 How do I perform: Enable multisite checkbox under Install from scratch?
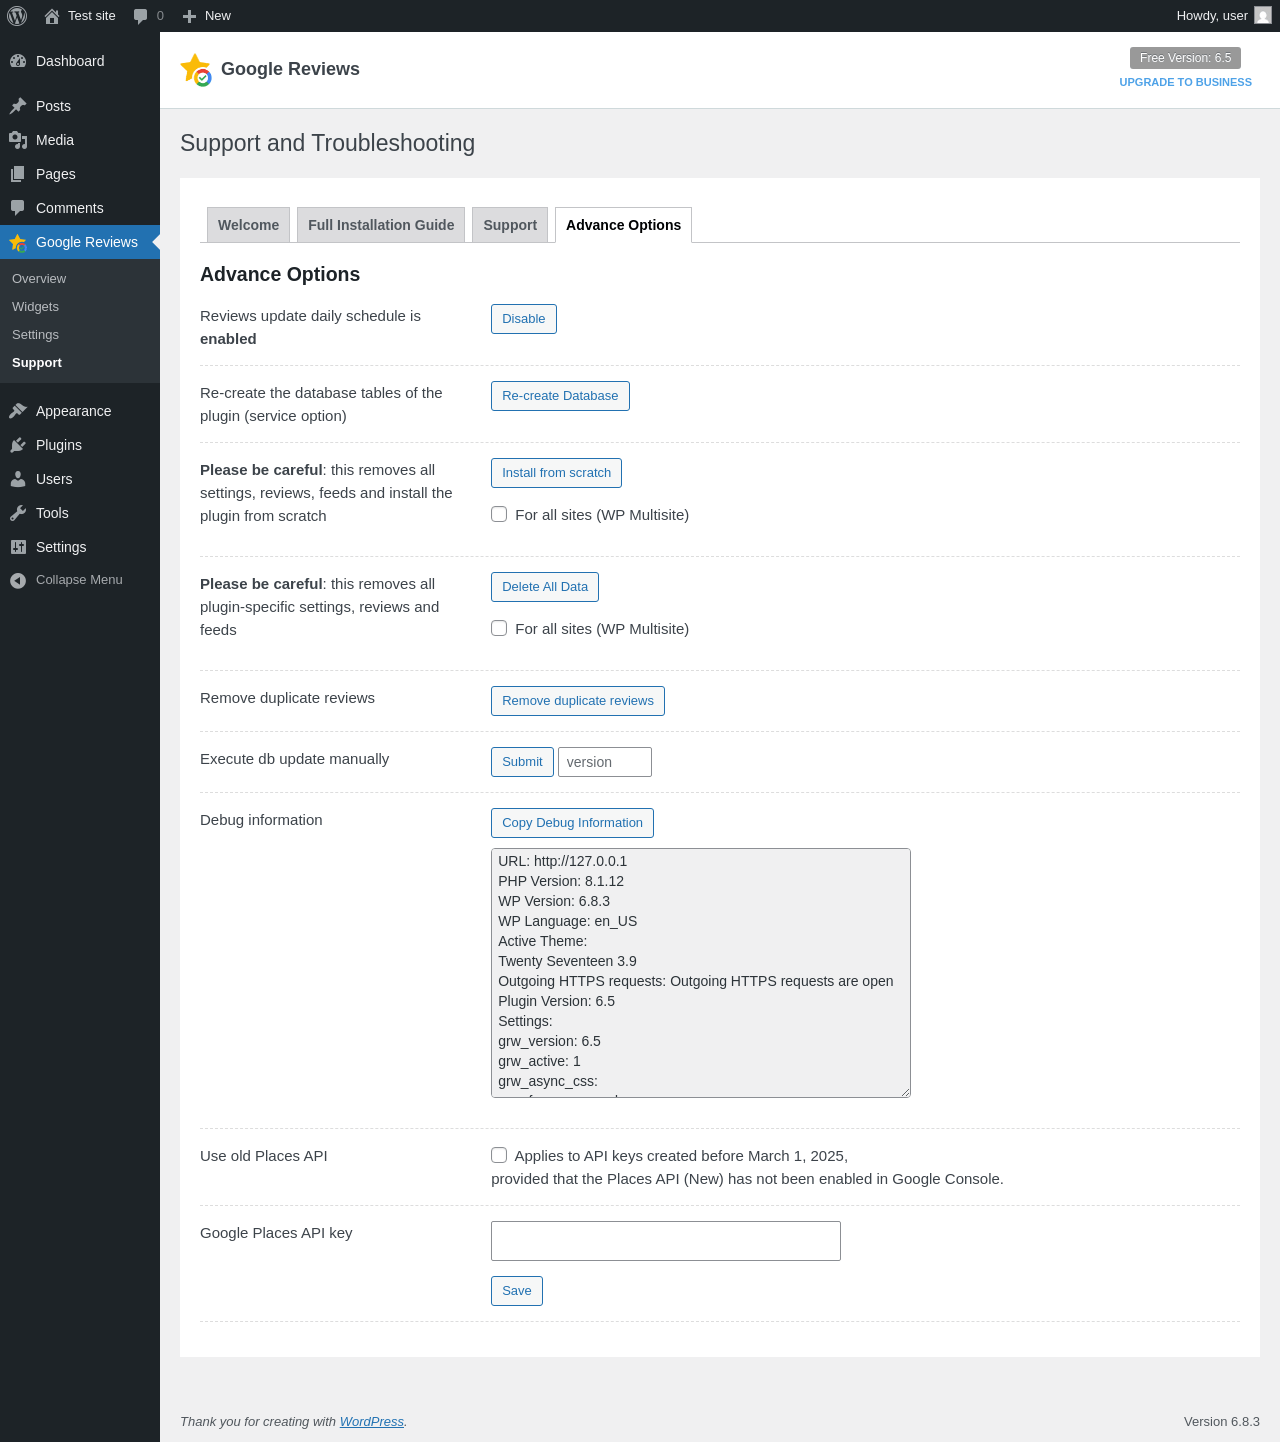[x=499, y=514]
